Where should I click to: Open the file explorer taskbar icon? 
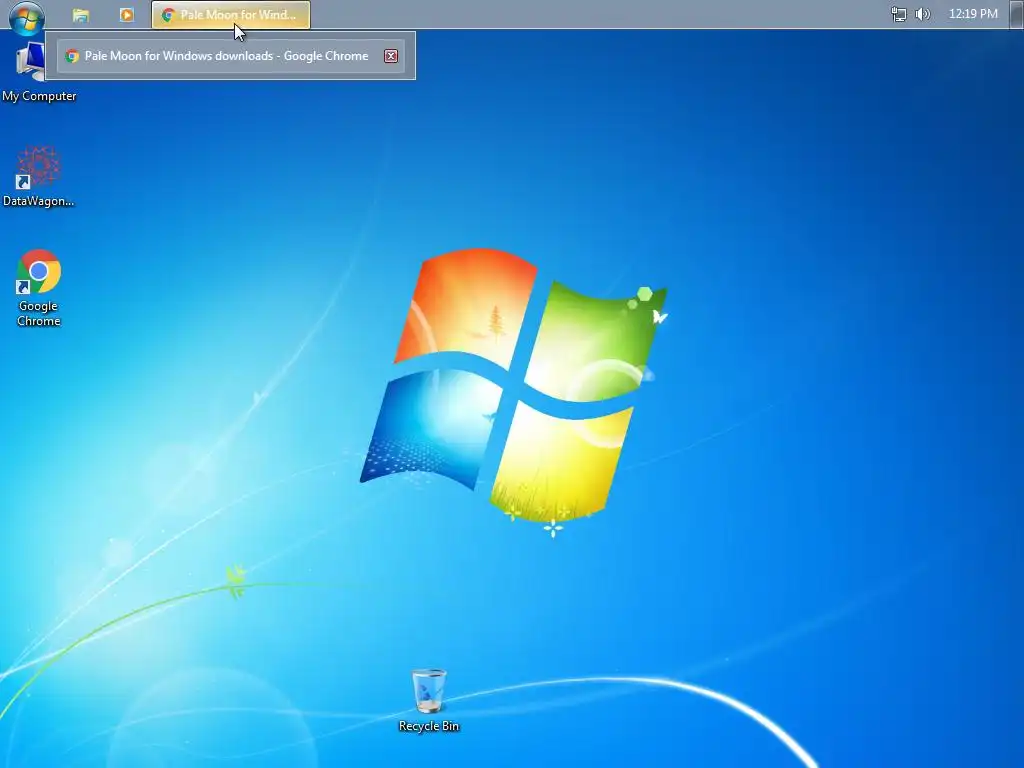pos(81,15)
